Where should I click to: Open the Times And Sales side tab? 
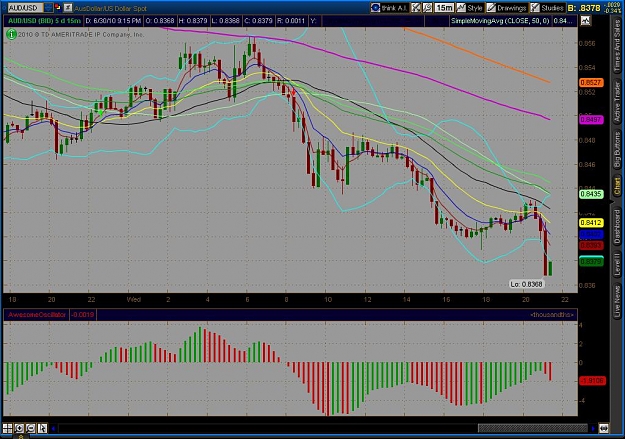point(617,46)
